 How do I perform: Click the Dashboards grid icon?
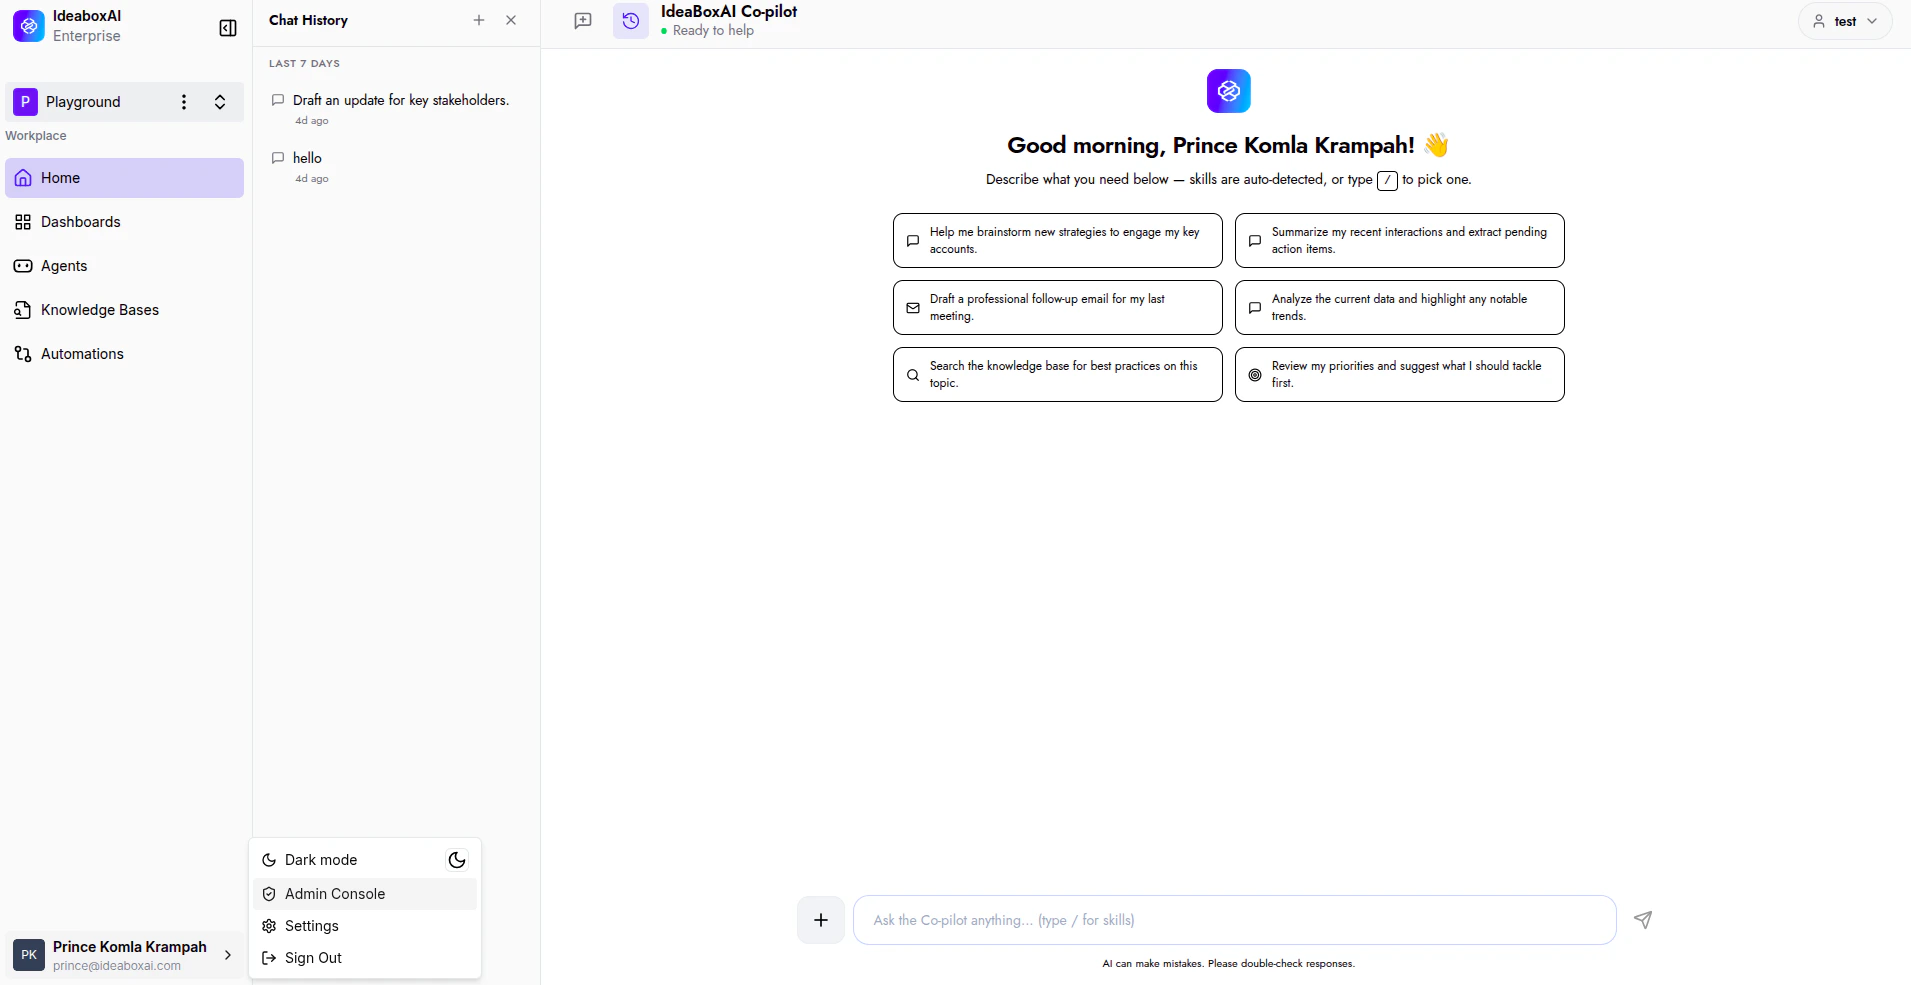23,222
